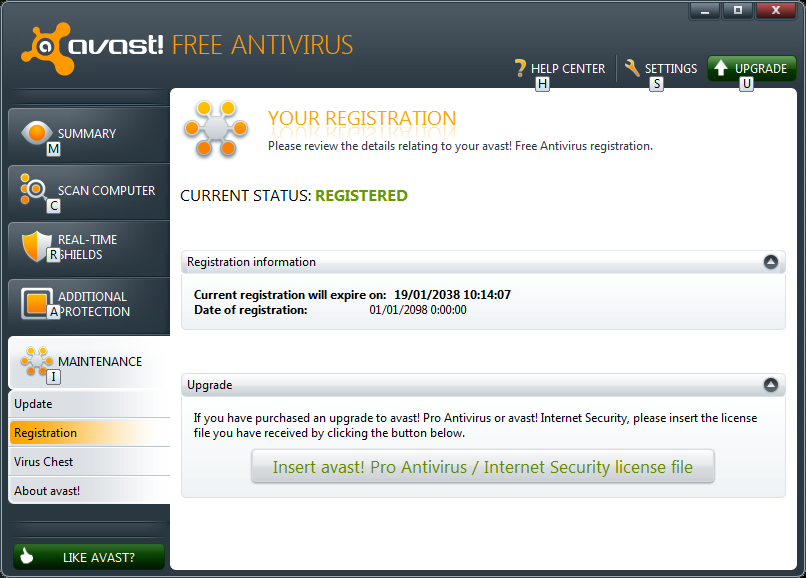Click the Additional Protection orange square icon
Screen dimensions: 806x578
click(35, 302)
